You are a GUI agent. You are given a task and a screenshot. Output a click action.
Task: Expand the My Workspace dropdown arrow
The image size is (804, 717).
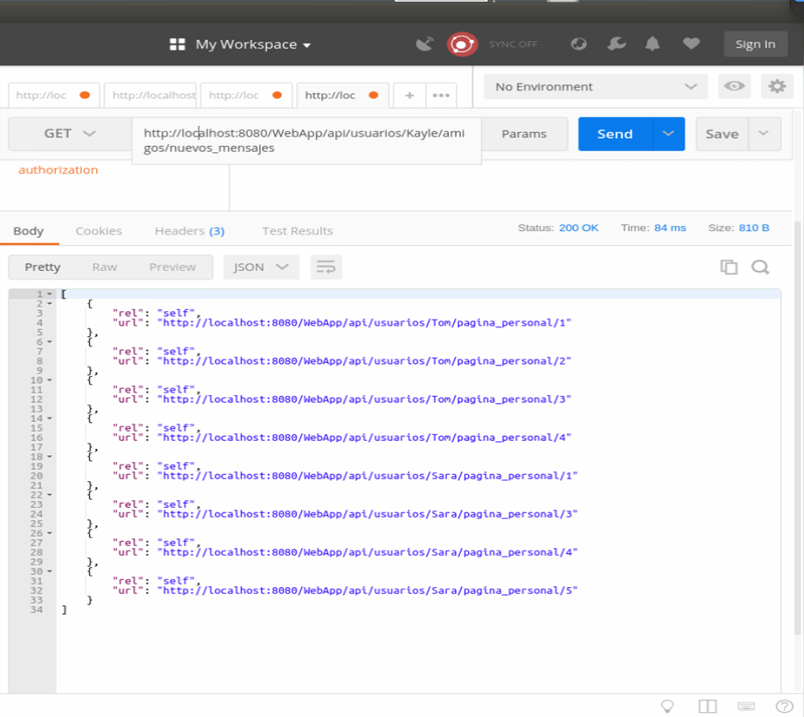307,46
